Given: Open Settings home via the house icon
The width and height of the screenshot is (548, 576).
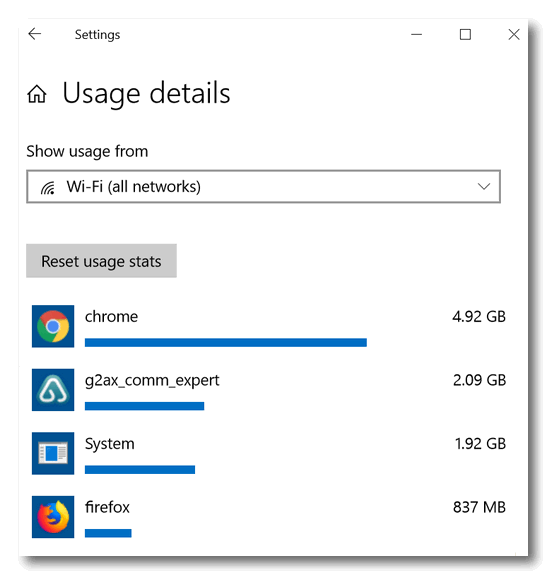Looking at the screenshot, I should click(x=37, y=94).
